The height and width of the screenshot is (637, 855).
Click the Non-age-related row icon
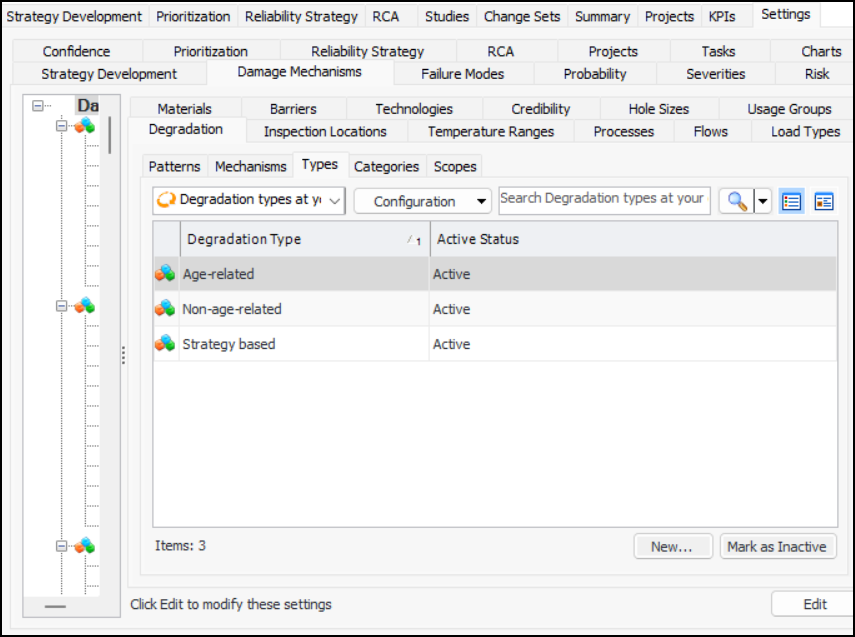coord(165,309)
